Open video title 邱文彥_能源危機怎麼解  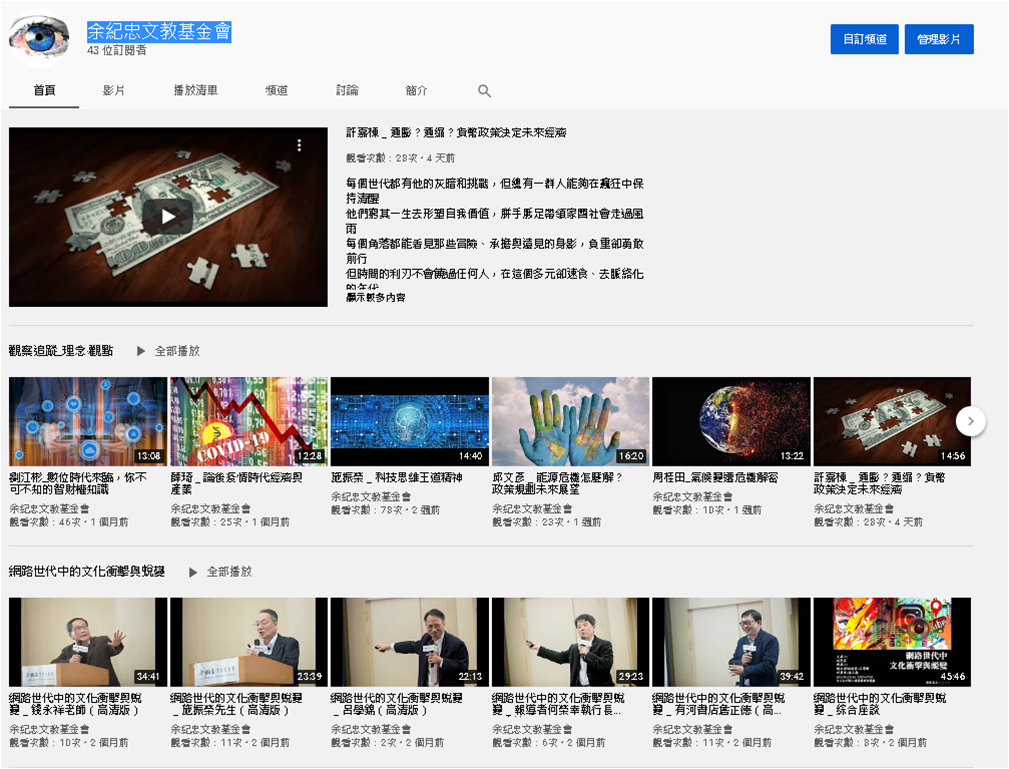pyautogui.click(x=557, y=483)
